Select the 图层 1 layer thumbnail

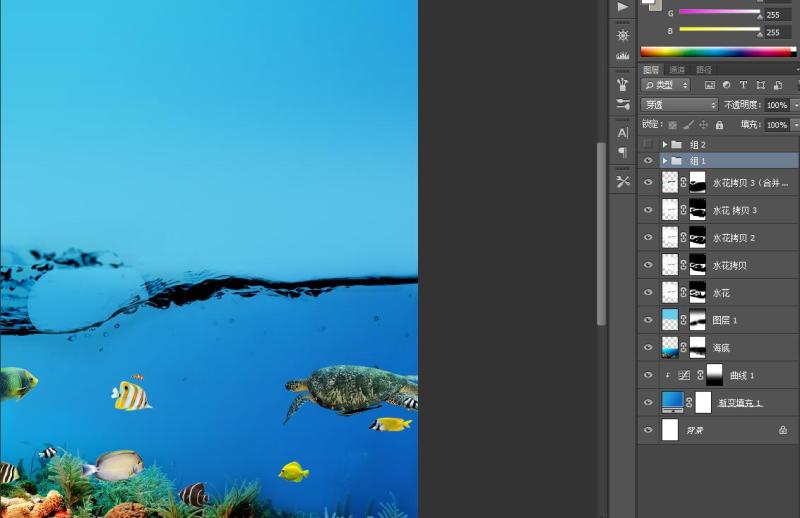[670, 320]
